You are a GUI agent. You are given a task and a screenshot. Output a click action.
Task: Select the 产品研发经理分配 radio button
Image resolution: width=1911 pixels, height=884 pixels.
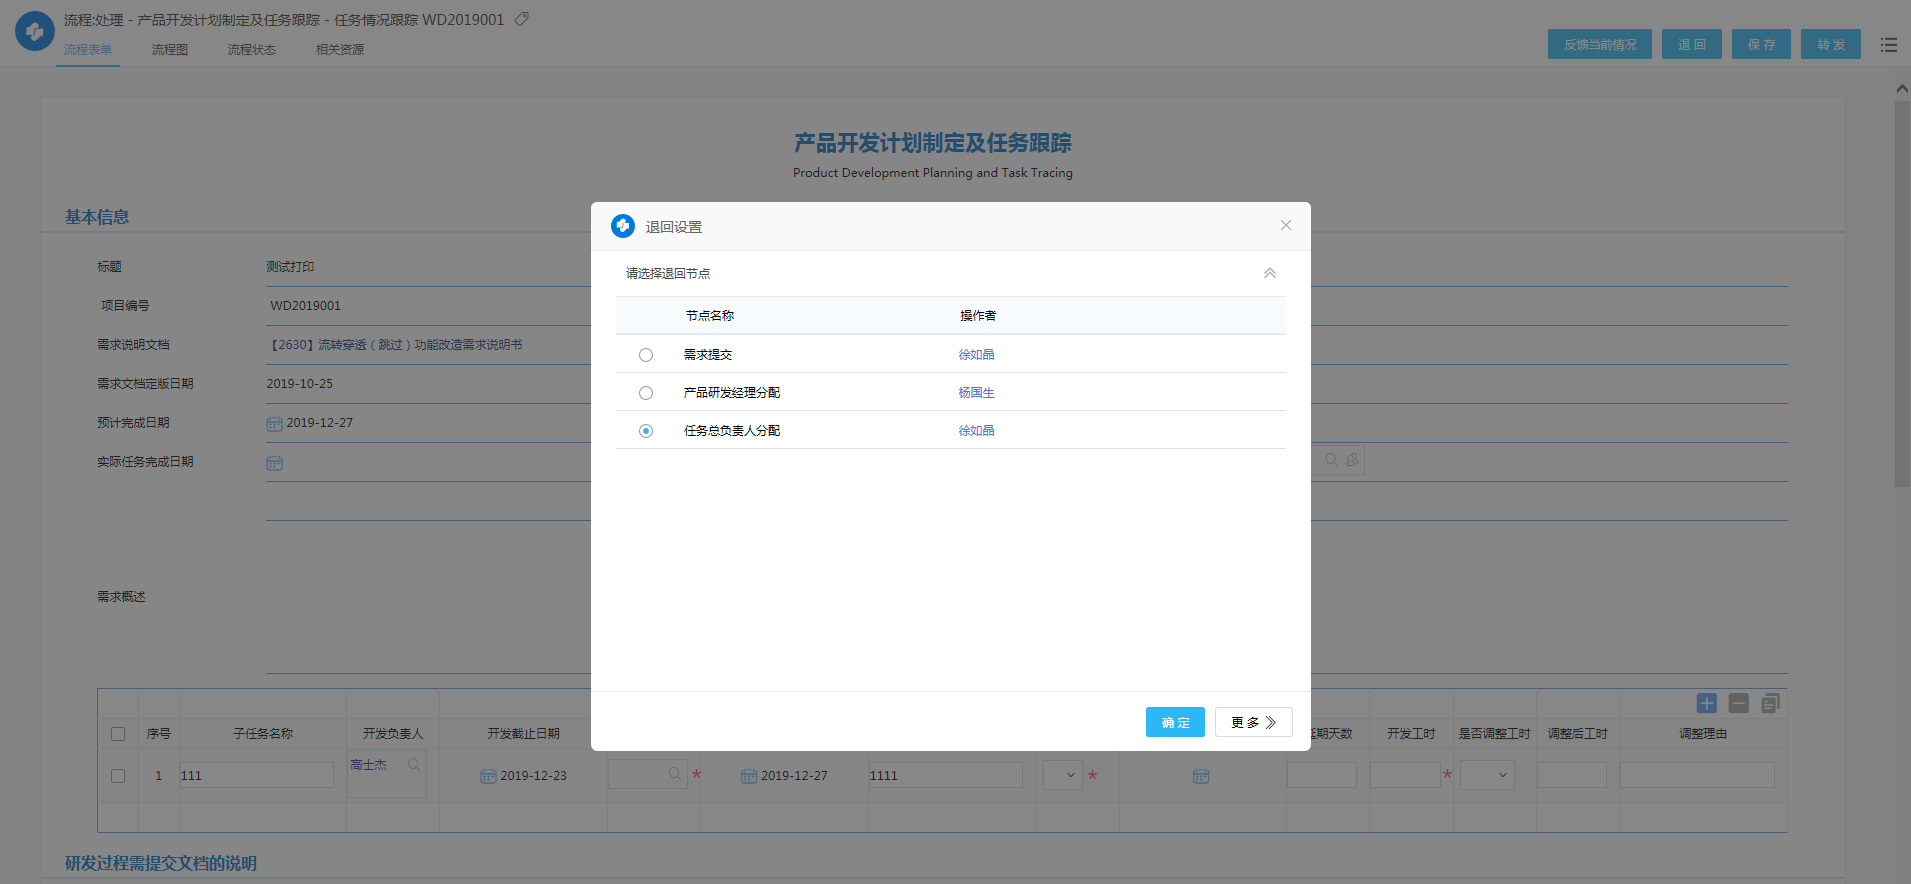tap(646, 393)
